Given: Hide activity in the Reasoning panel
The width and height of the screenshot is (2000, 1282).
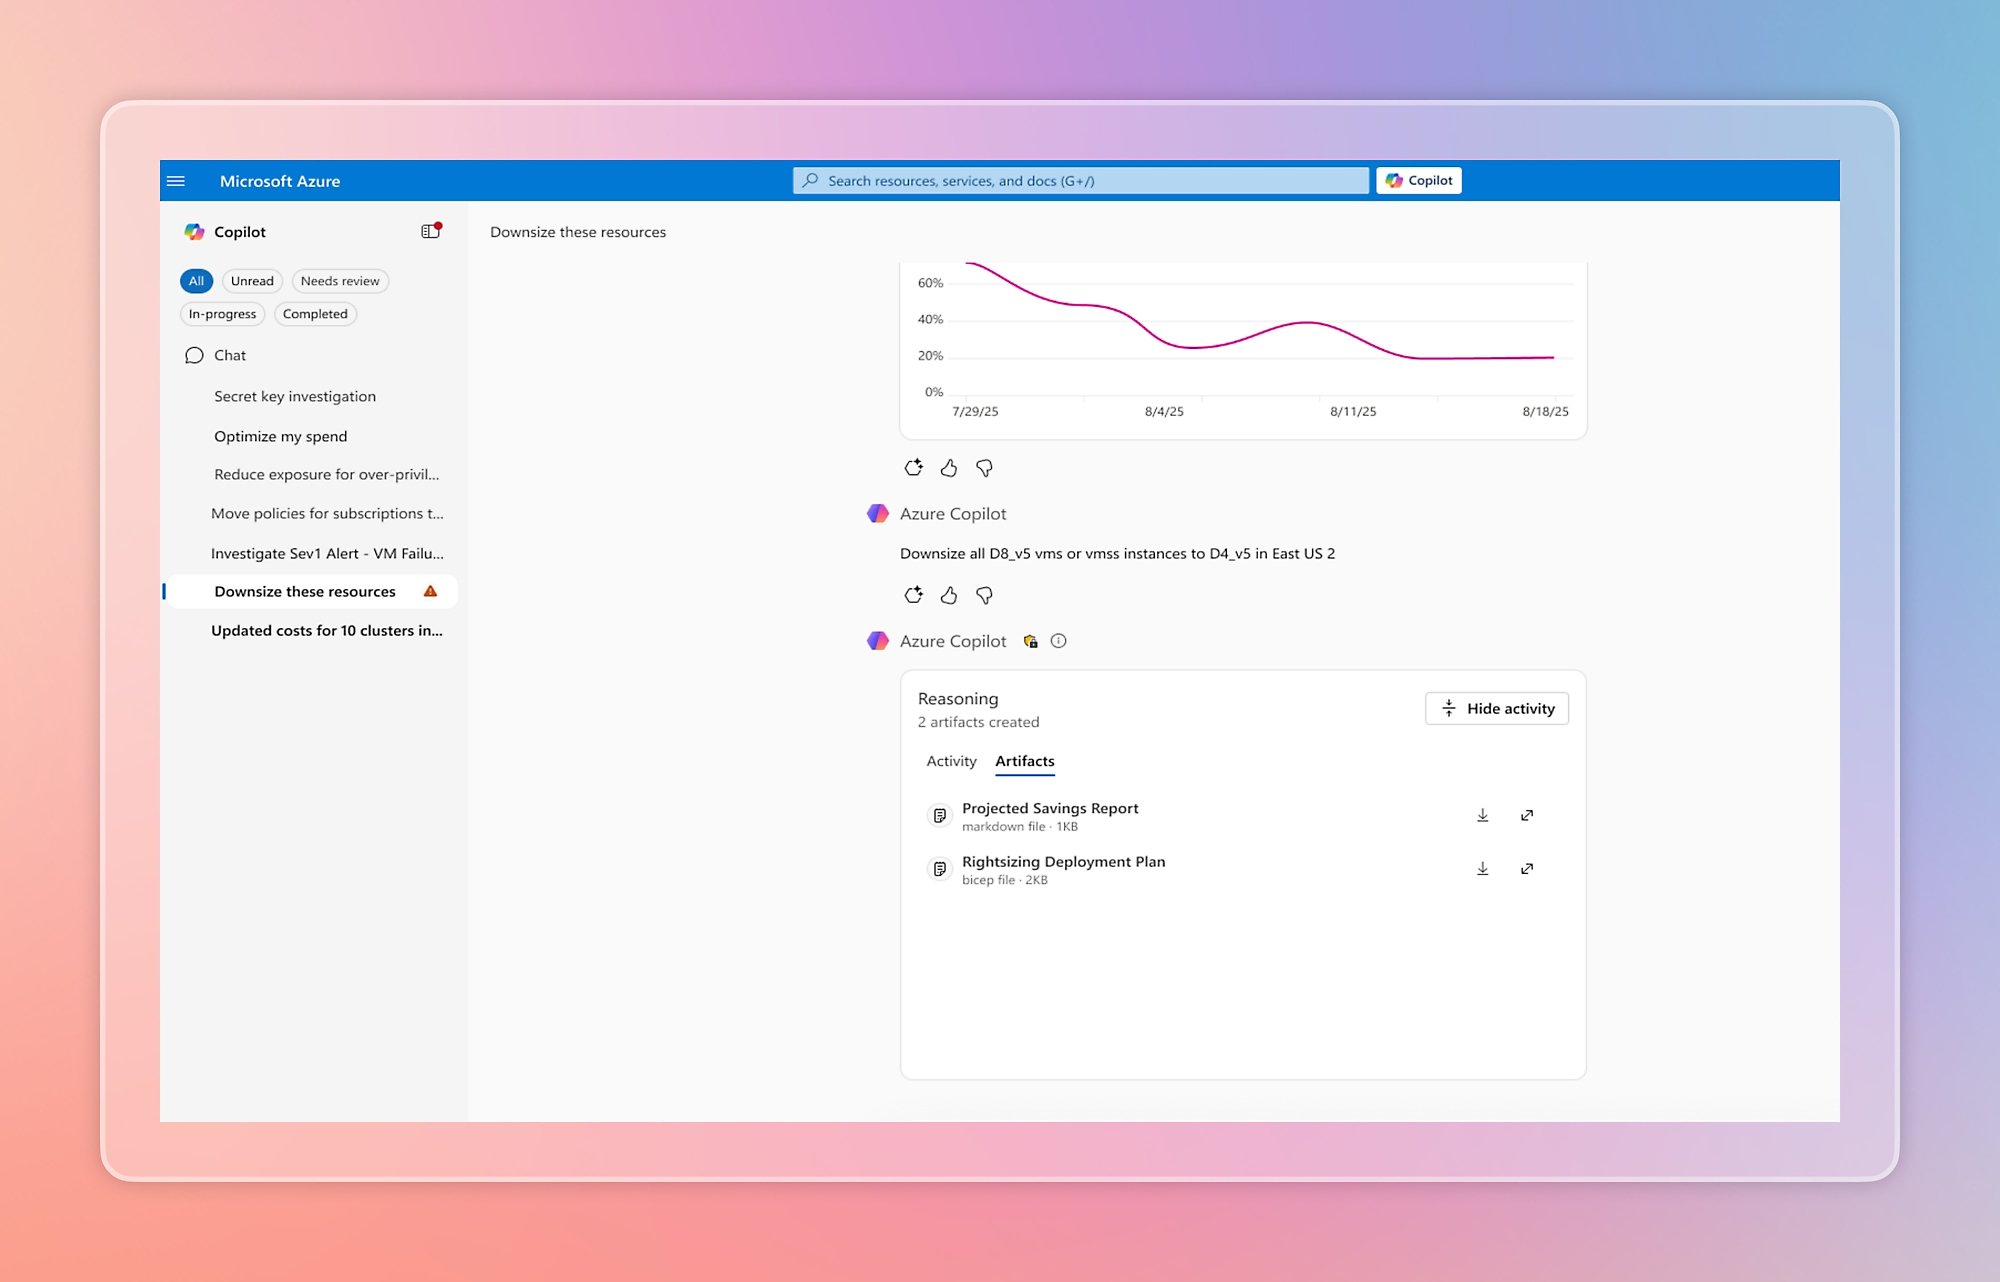Looking at the screenshot, I should 1496,708.
